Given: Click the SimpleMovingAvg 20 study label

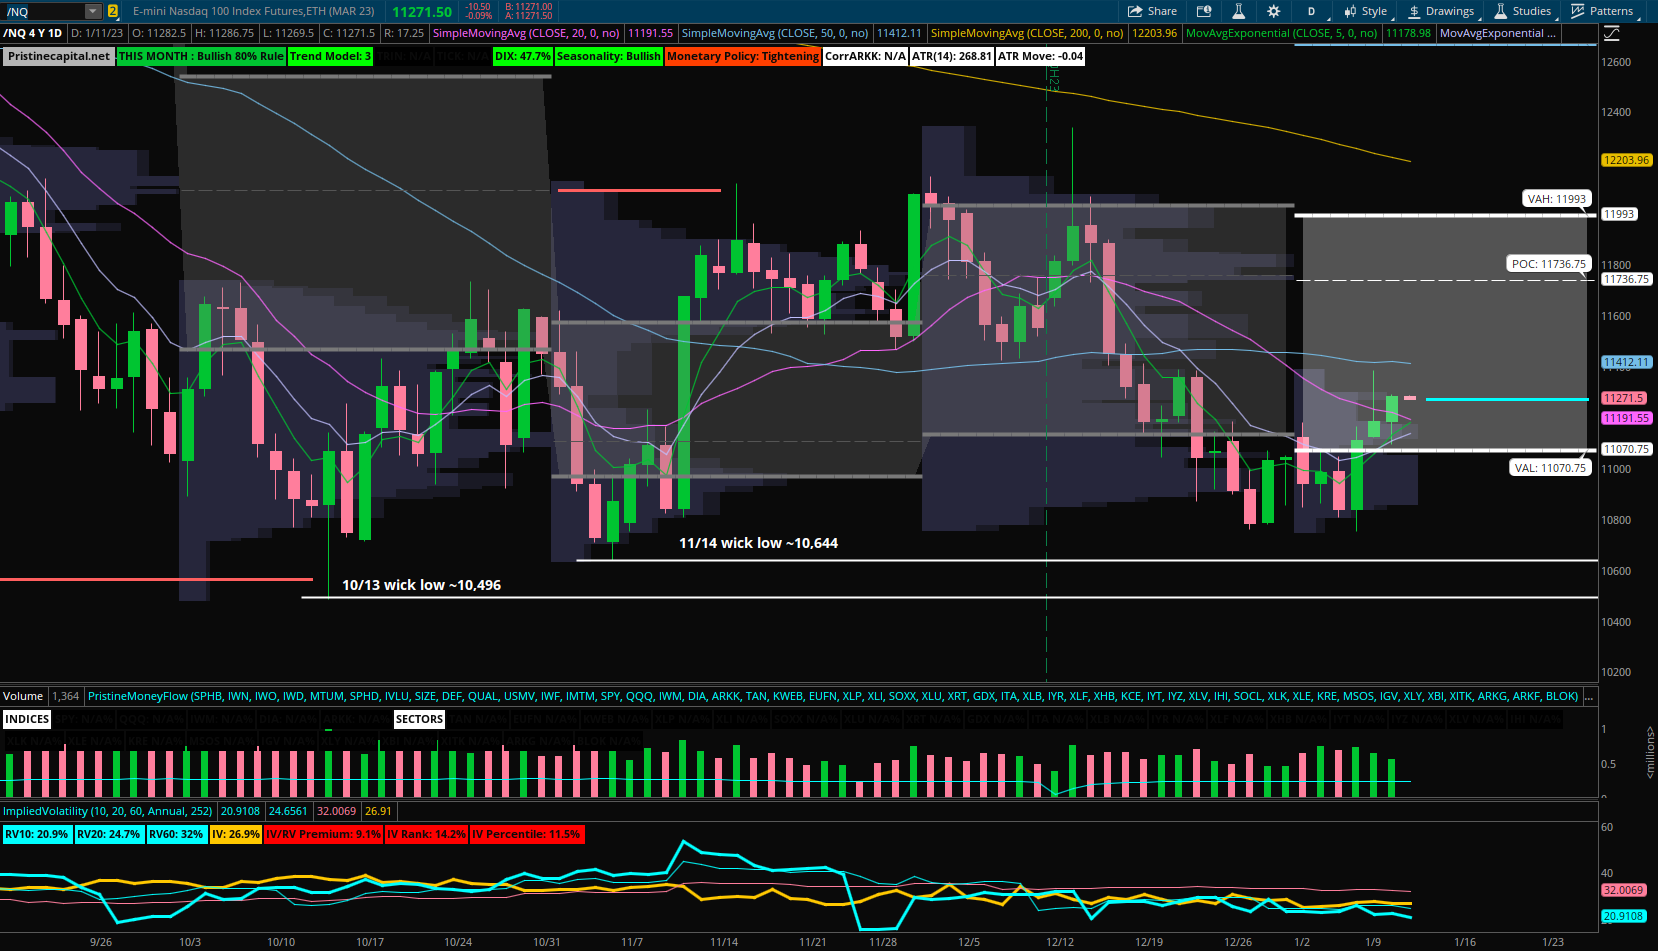Looking at the screenshot, I should pos(526,33).
